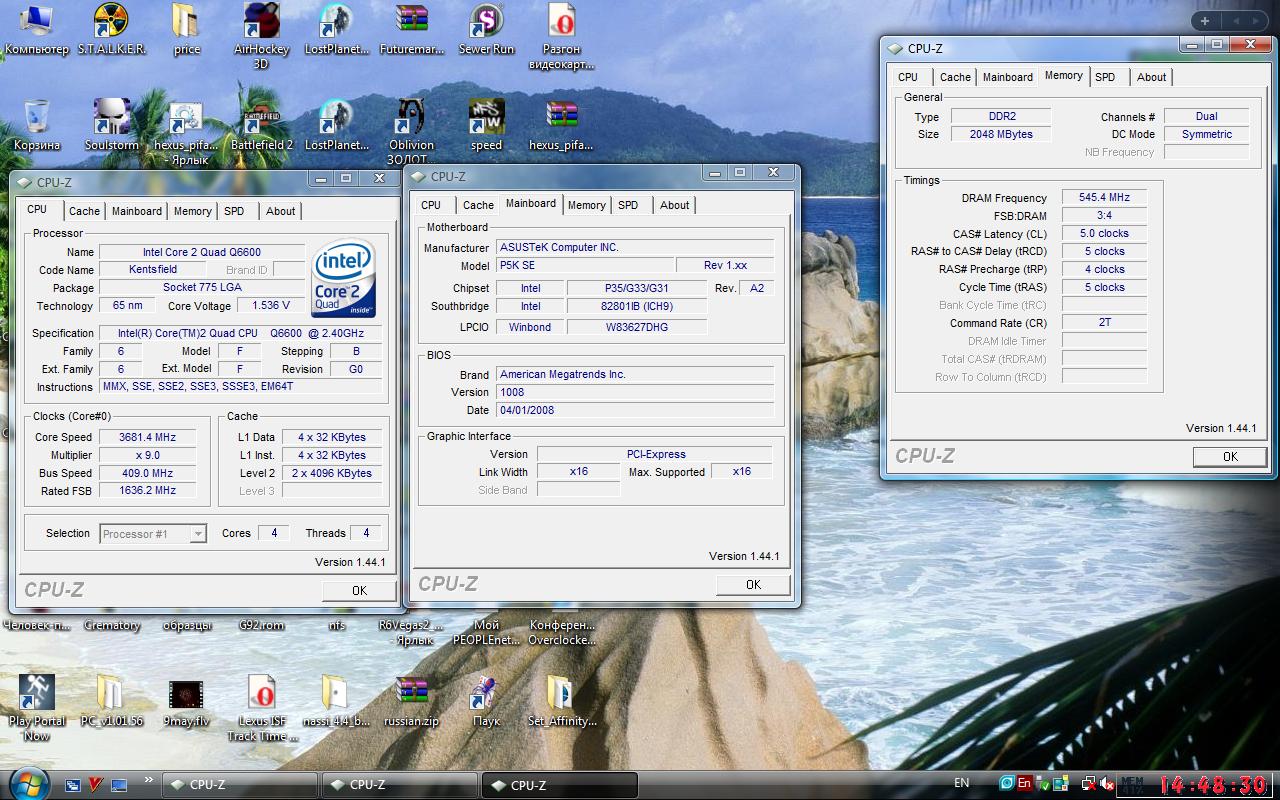
Task: Click the W83627DHG LPCIO field
Action: pos(636,327)
